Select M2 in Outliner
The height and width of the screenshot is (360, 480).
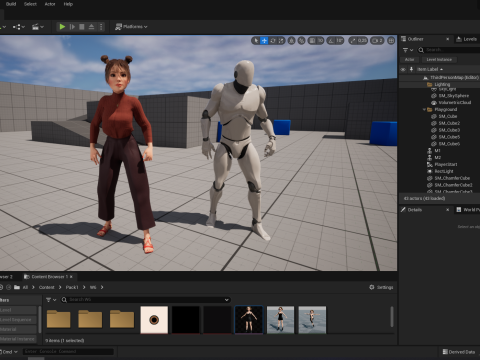click(x=438, y=157)
